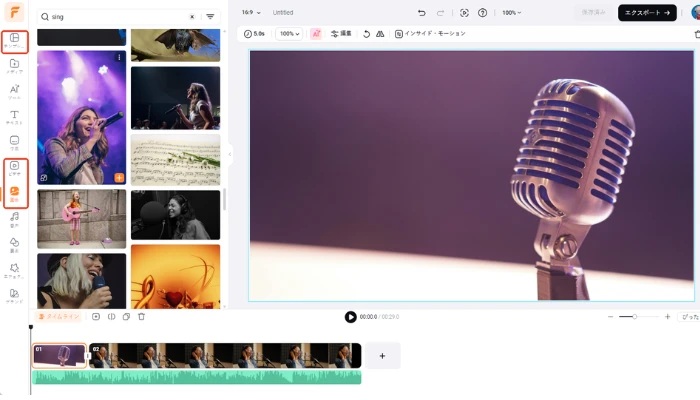Screen dimensions: 700x400
Task: Rename the project title 'Untitled'
Action: click(283, 12)
